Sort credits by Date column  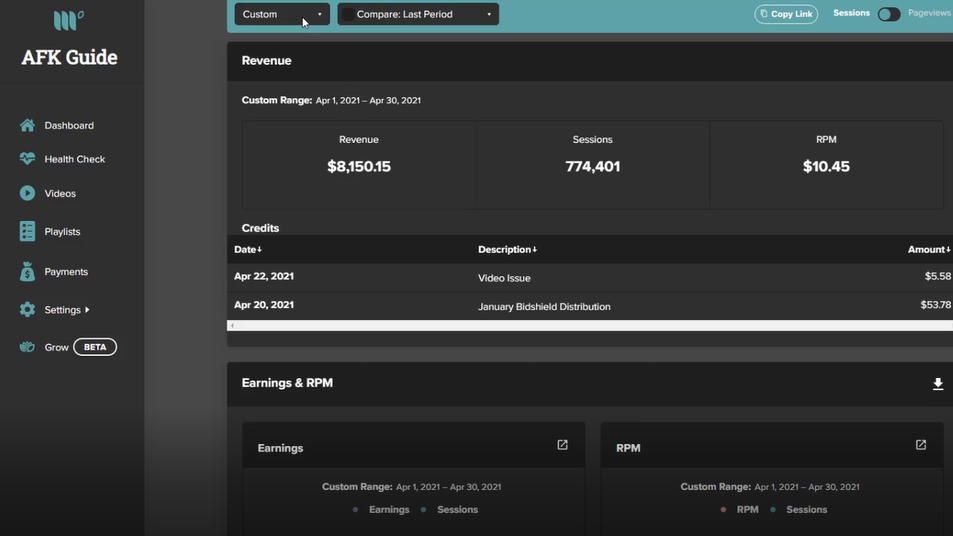[x=248, y=249]
